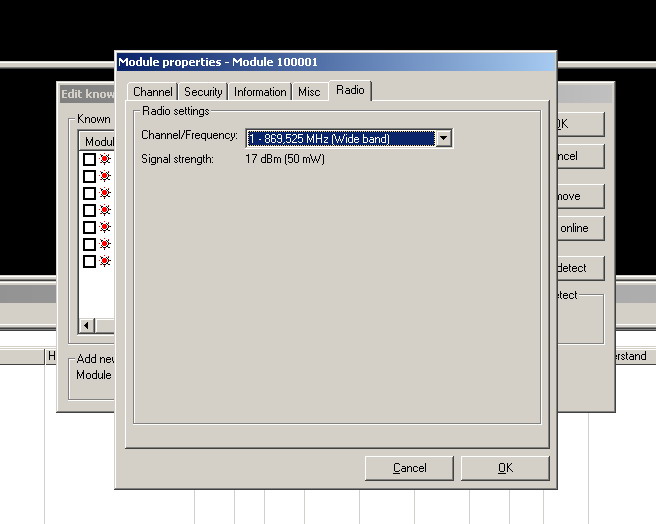The image size is (656, 524).
Task: Click sixth red module status icon
Action: click(105, 244)
